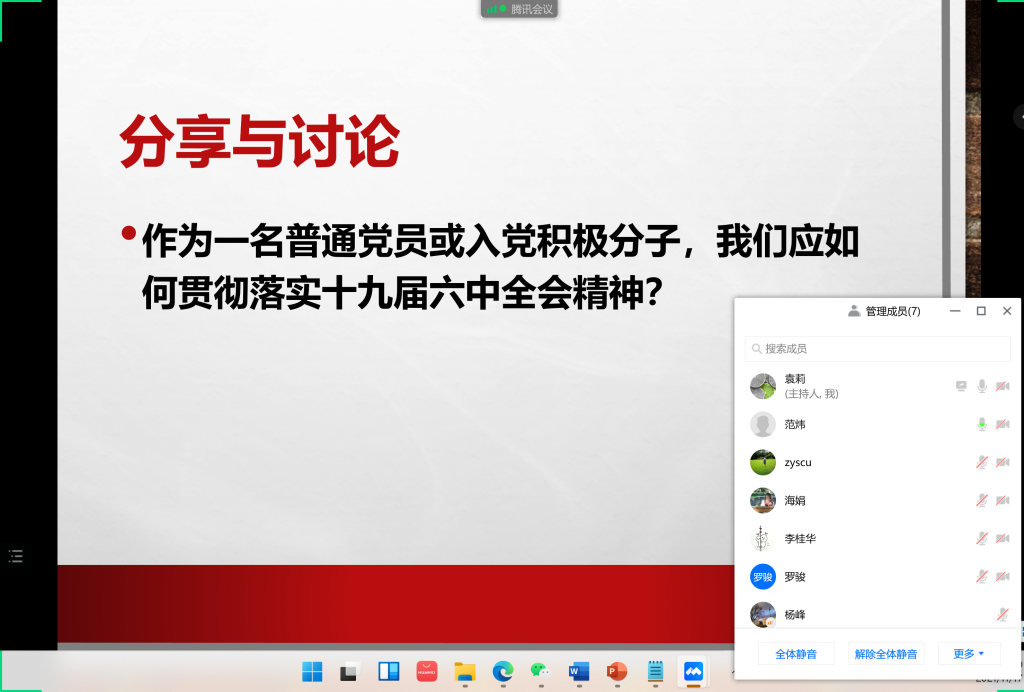Open WeChat from the taskbar
This screenshot has height=692, width=1024.
[540, 671]
